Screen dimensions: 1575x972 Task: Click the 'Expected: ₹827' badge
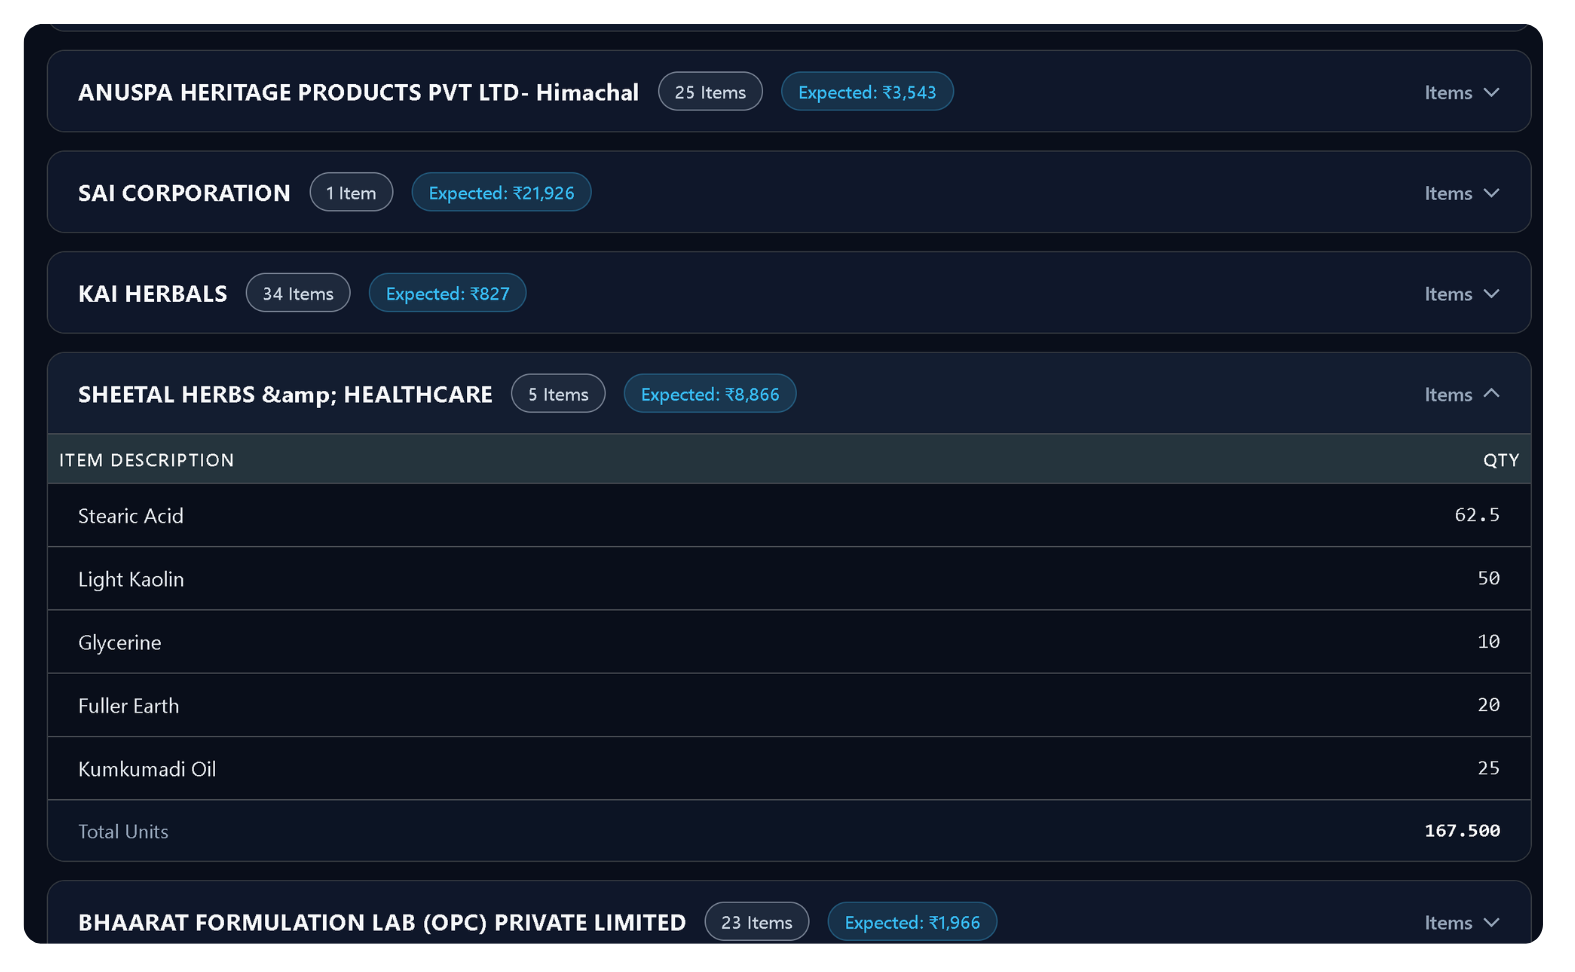point(447,293)
